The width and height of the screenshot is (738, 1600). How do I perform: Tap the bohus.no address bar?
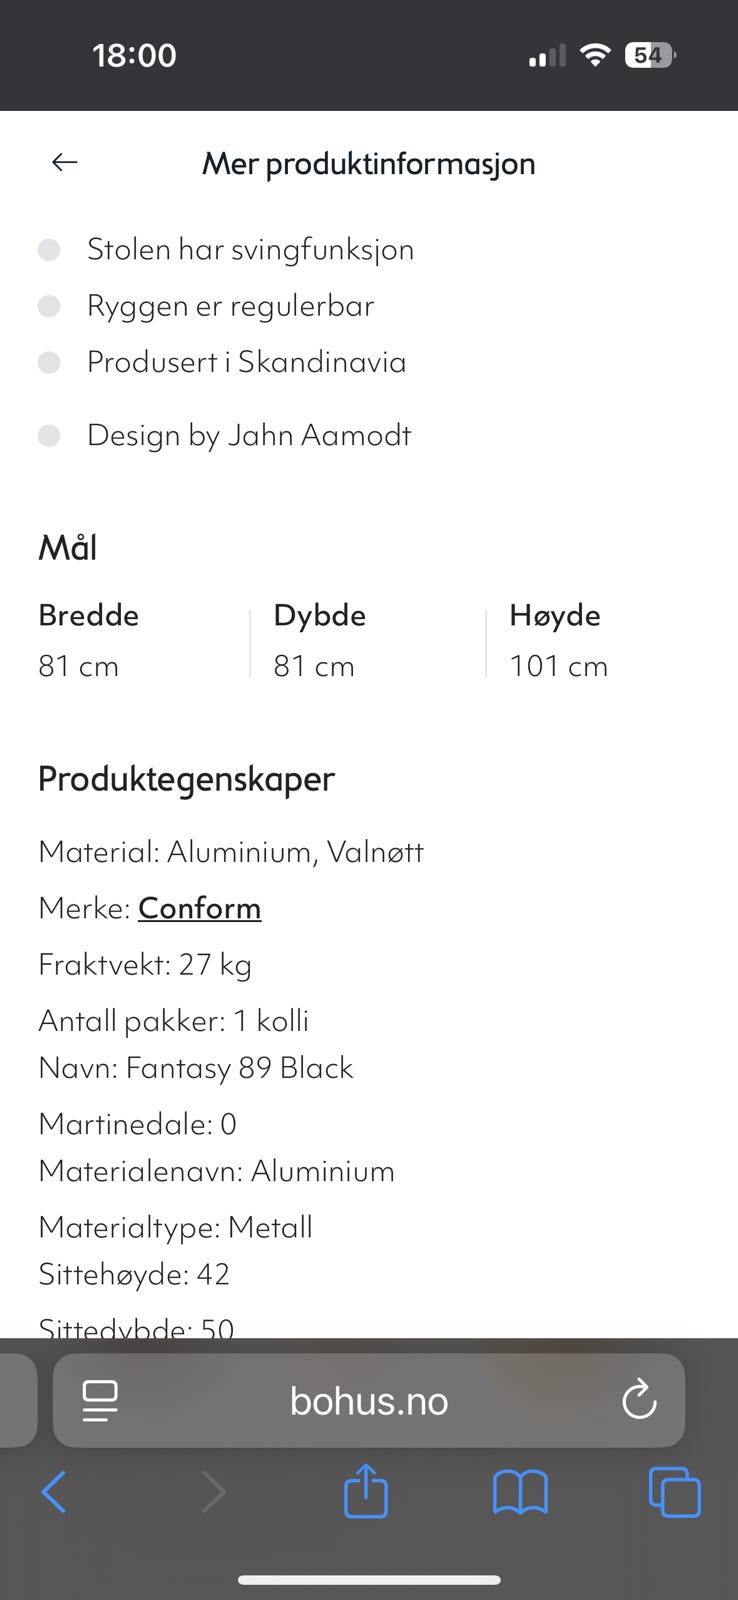pos(368,1400)
